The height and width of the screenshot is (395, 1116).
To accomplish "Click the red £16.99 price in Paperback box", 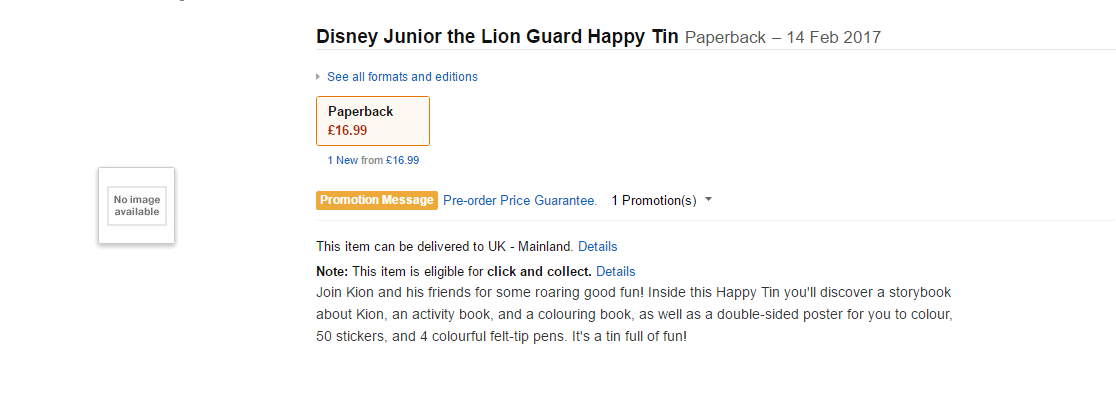I will [347, 131].
